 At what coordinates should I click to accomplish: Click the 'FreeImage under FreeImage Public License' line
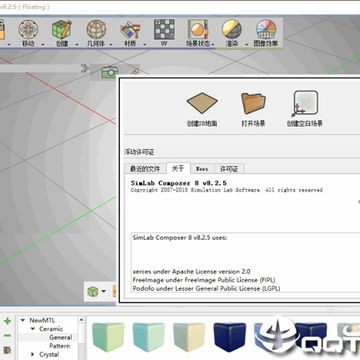tap(204, 280)
